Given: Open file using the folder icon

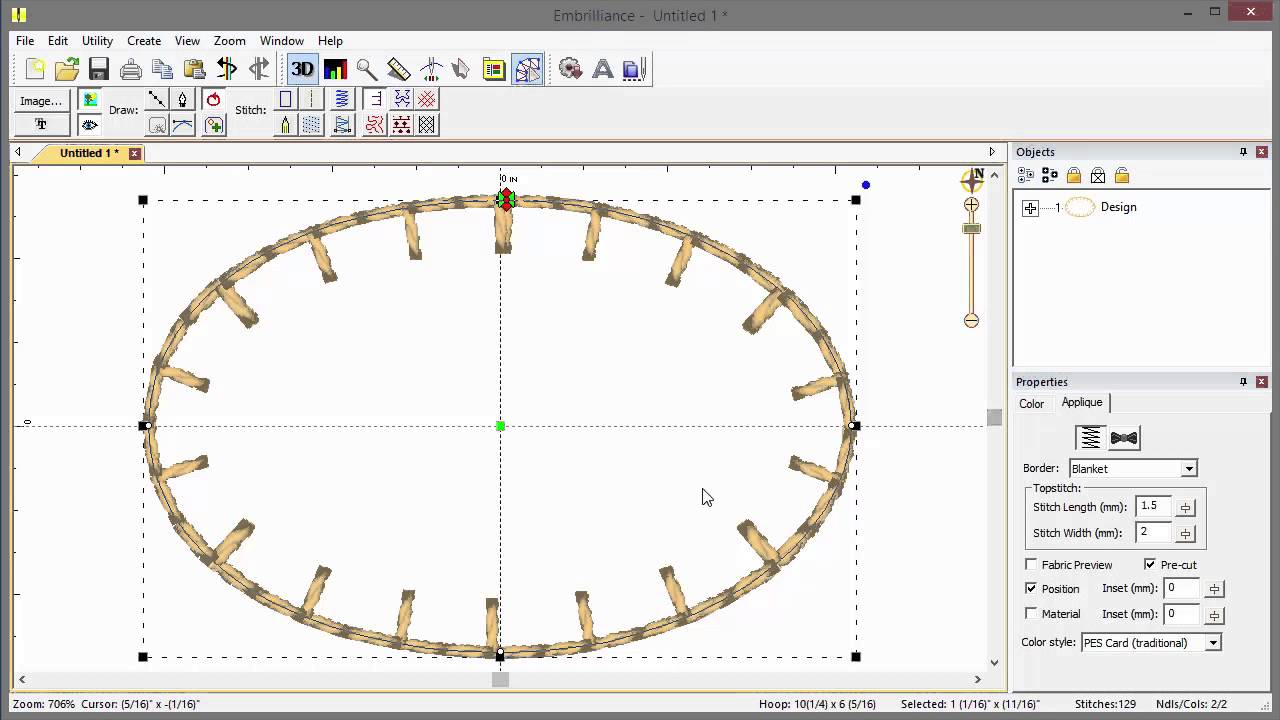Looking at the screenshot, I should click(67, 69).
